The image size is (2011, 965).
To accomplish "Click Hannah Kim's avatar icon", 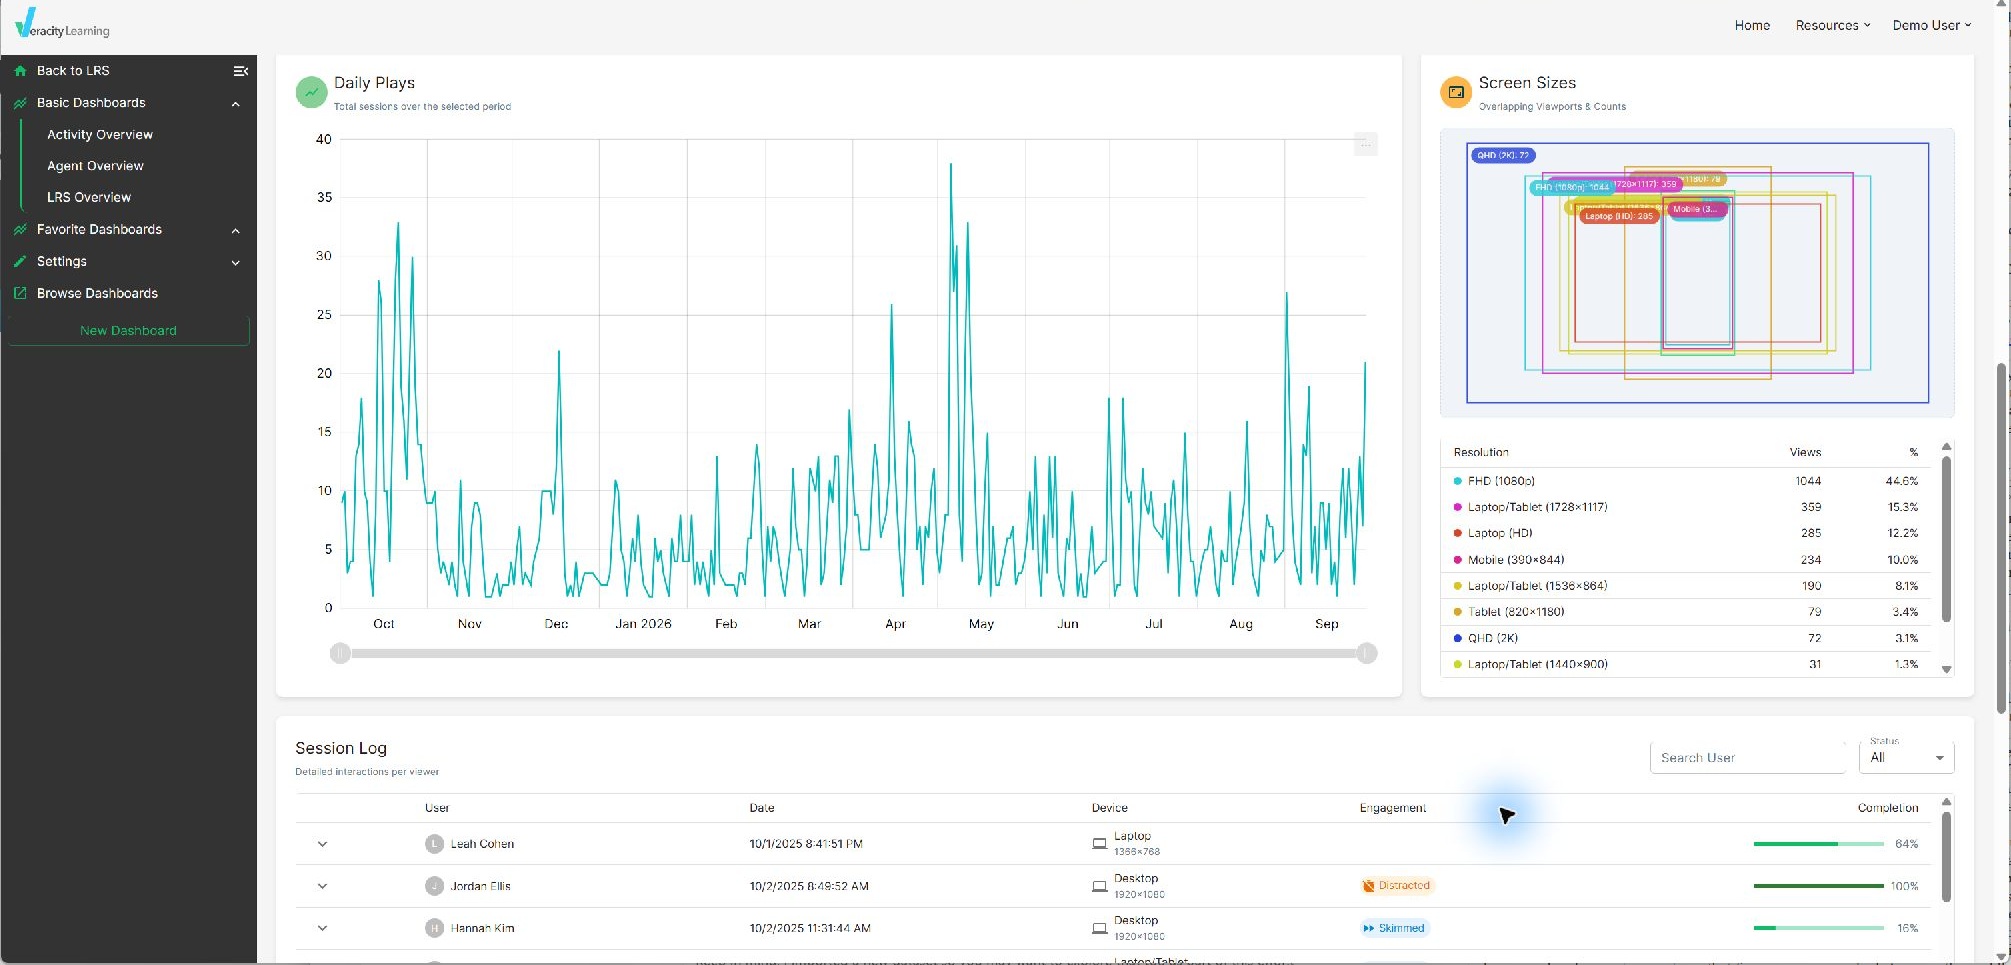I will coord(434,928).
